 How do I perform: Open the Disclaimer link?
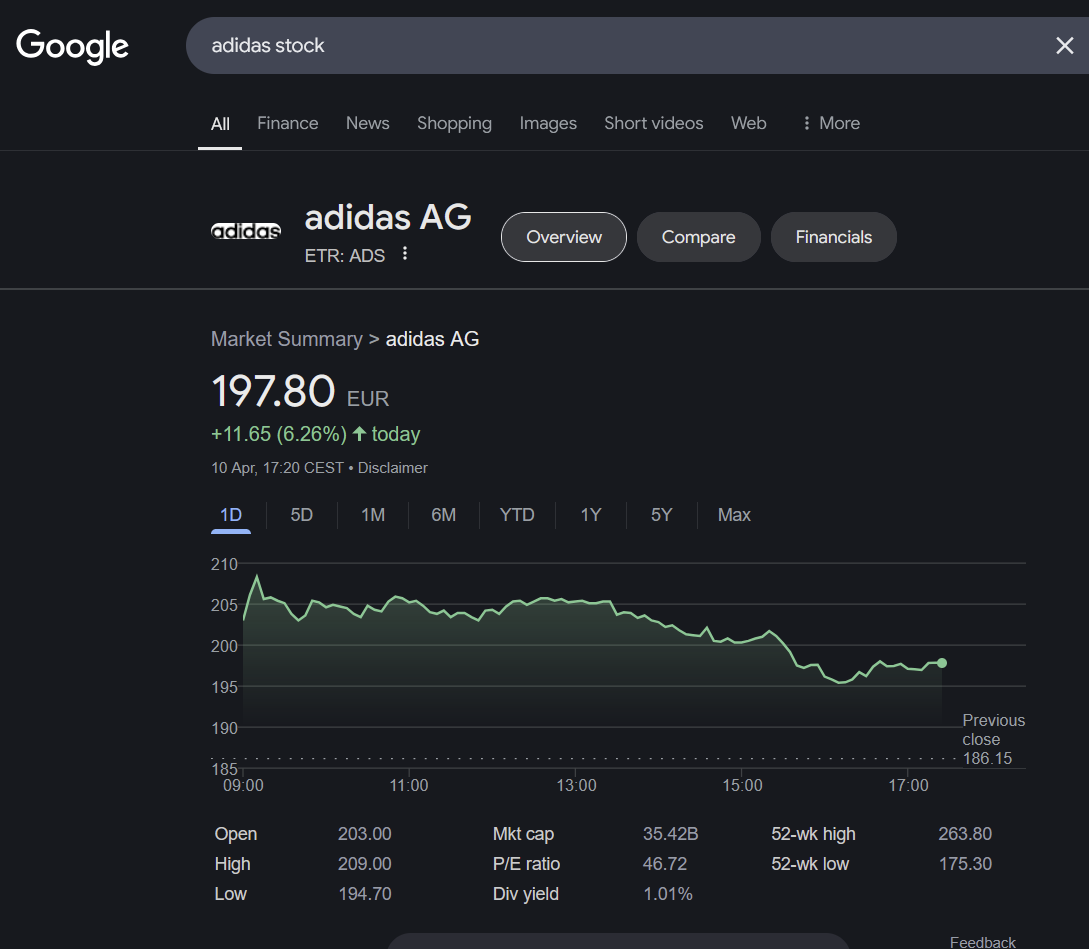pos(392,468)
